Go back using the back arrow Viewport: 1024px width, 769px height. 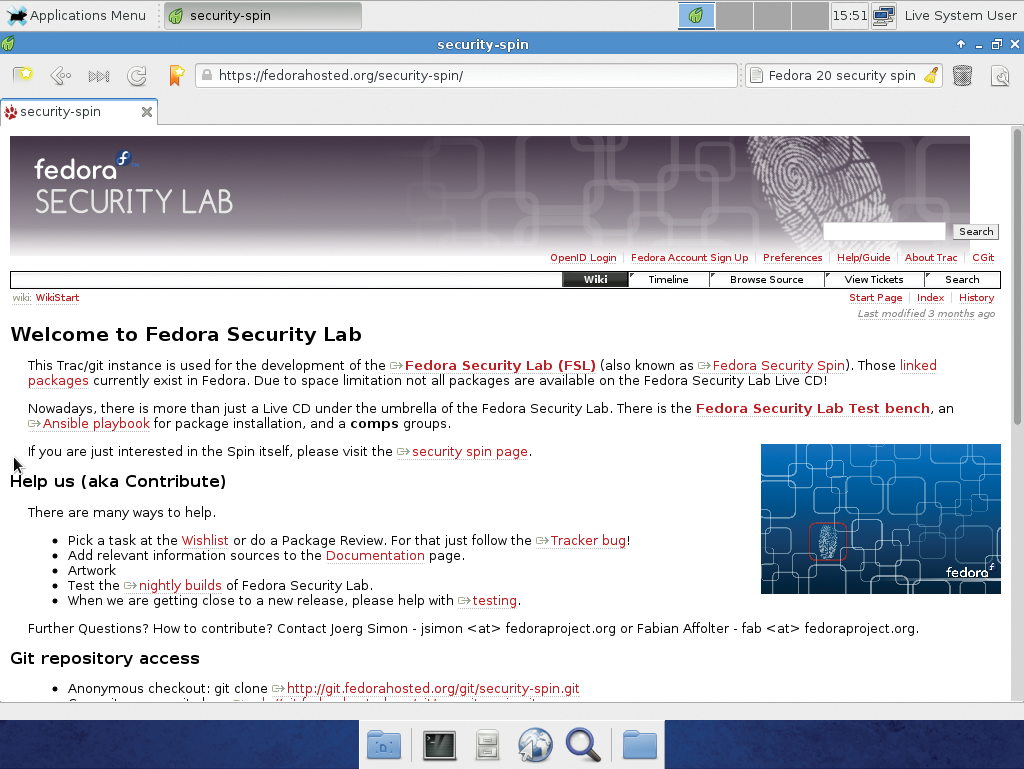60,75
